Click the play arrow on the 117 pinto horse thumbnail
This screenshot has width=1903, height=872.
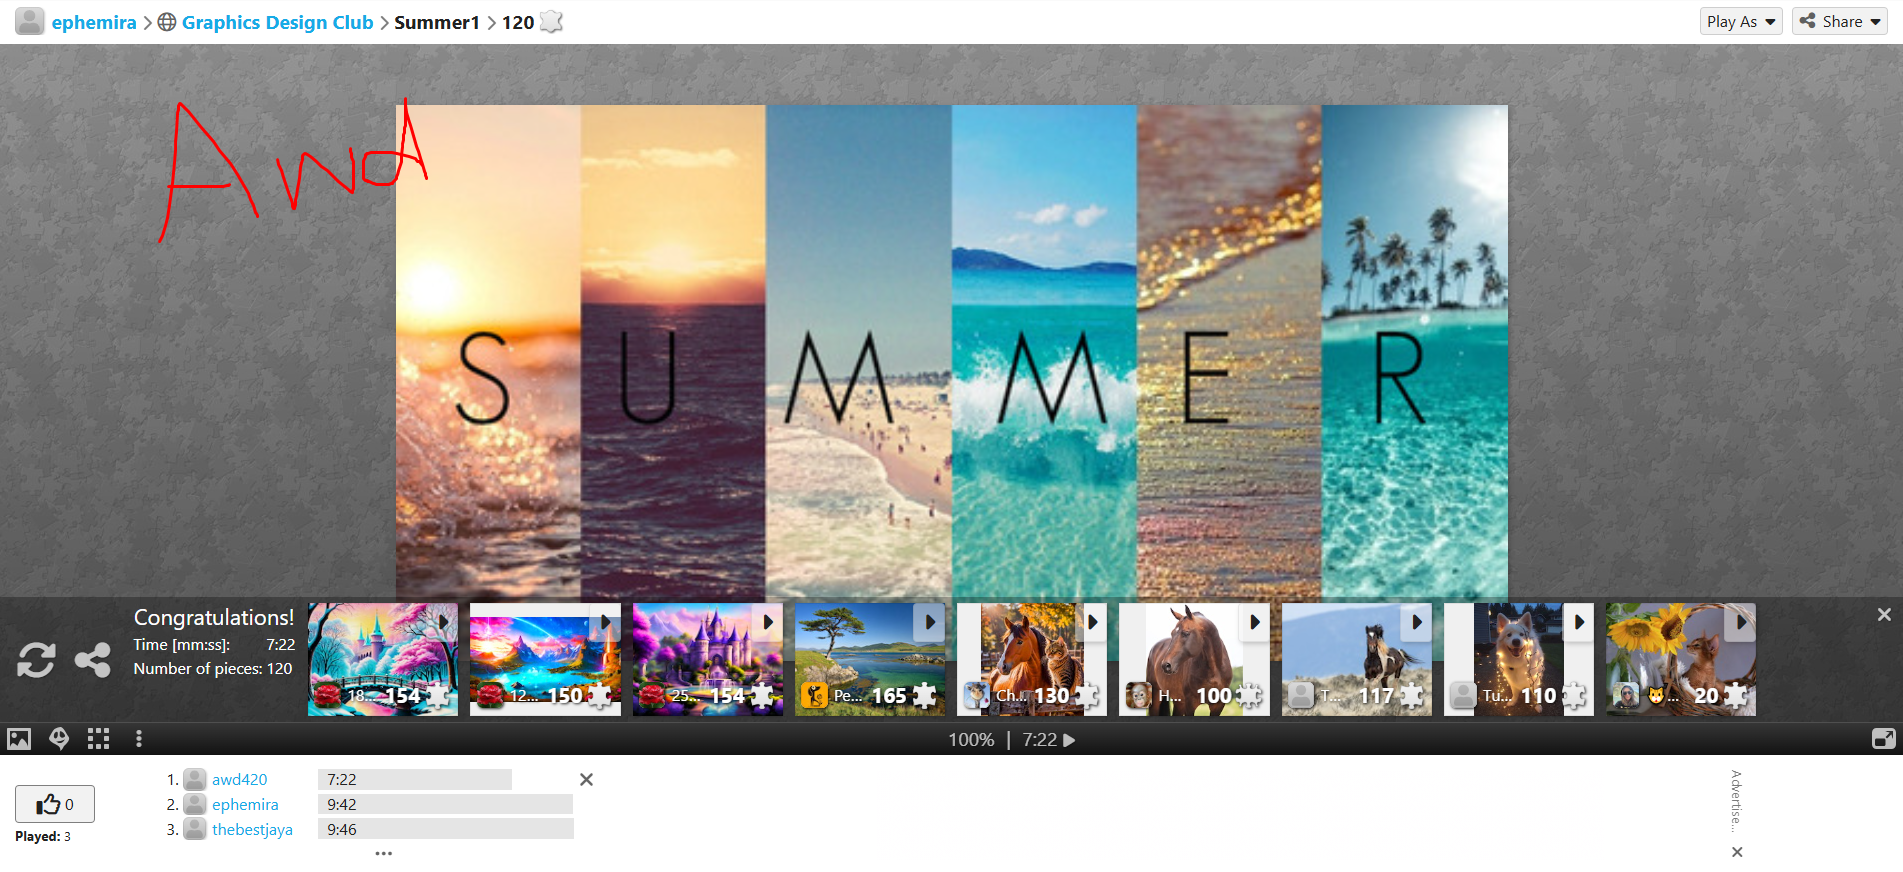coord(1417,622)
